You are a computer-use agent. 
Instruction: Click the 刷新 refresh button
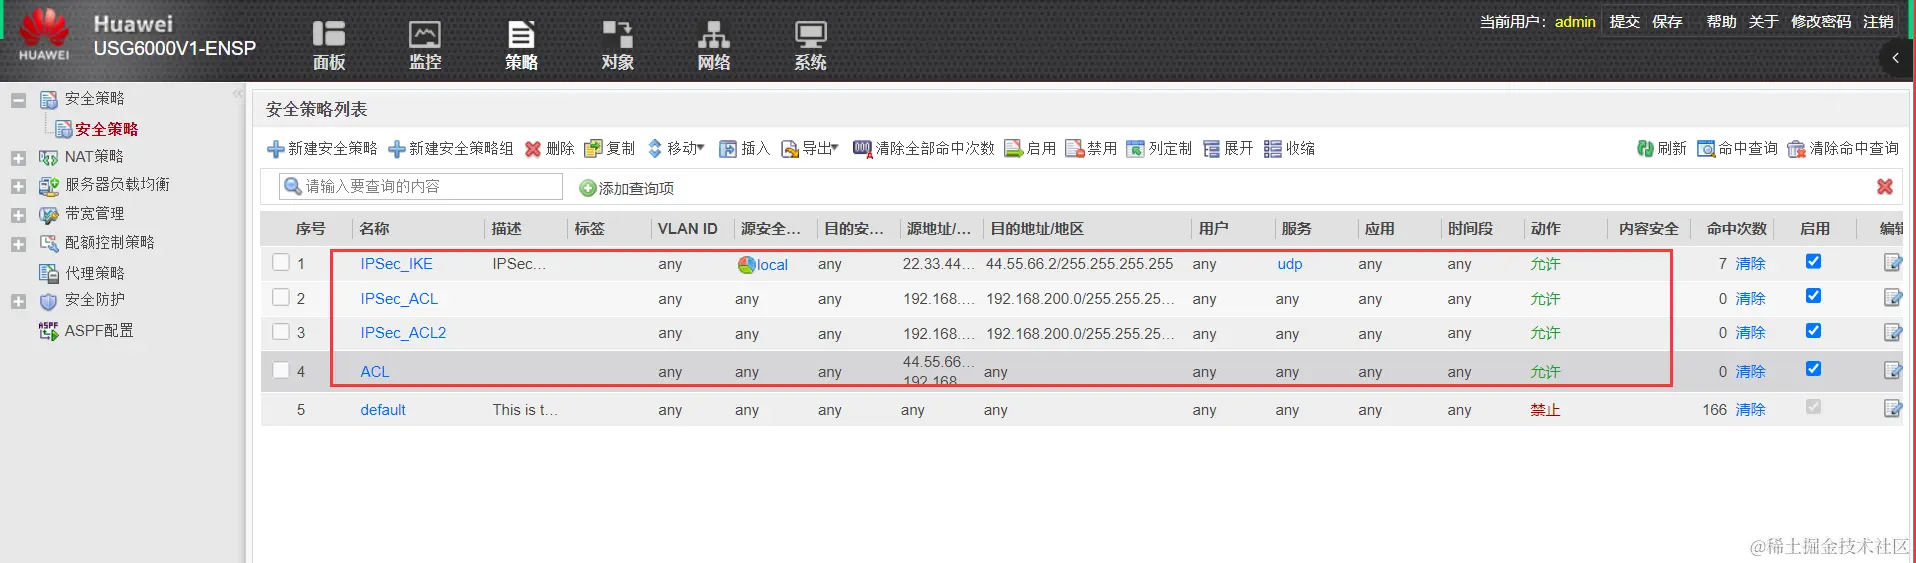coord(1661,148)
